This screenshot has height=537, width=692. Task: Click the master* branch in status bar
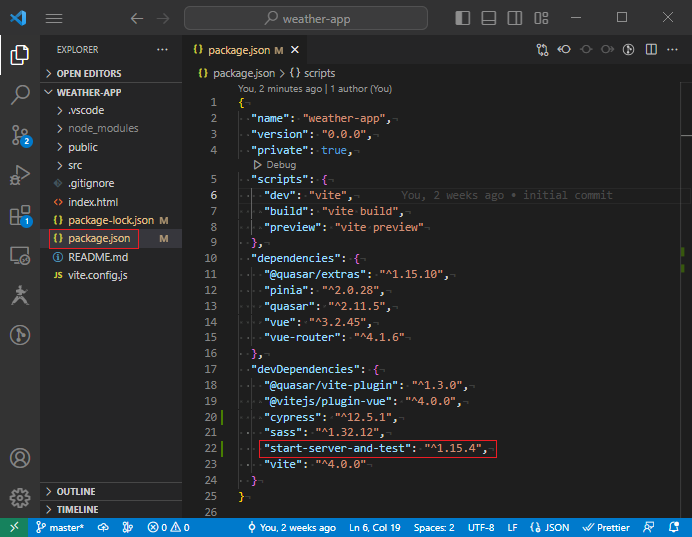(60, 527)
